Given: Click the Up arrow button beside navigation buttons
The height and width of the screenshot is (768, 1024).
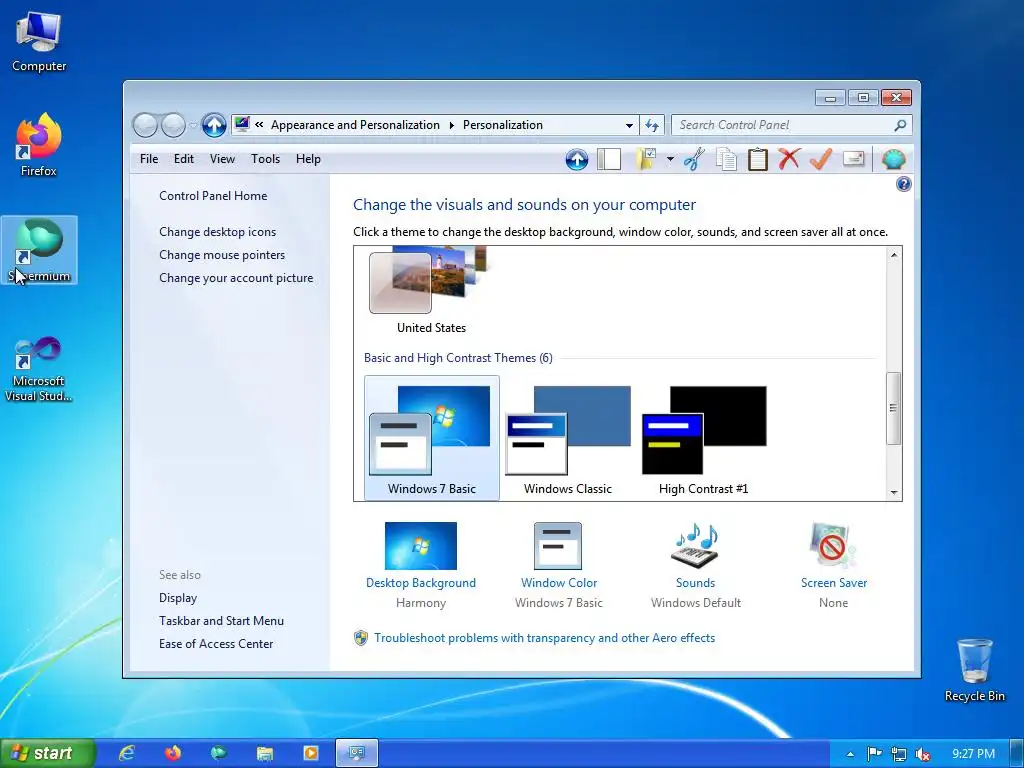Looking at the screenshot, I should click(x=214, y=125).
